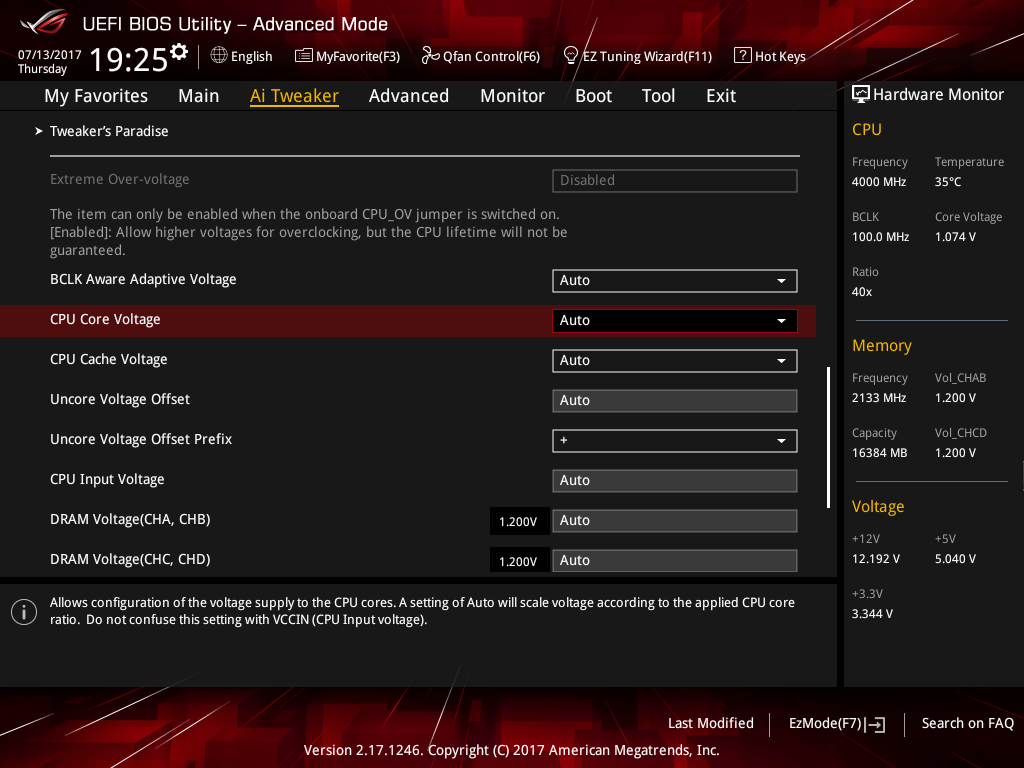Screen dimensions: 1024x768
Task: Switch to the Main tab
Action: pyautogui.click(x=199, y=96)
